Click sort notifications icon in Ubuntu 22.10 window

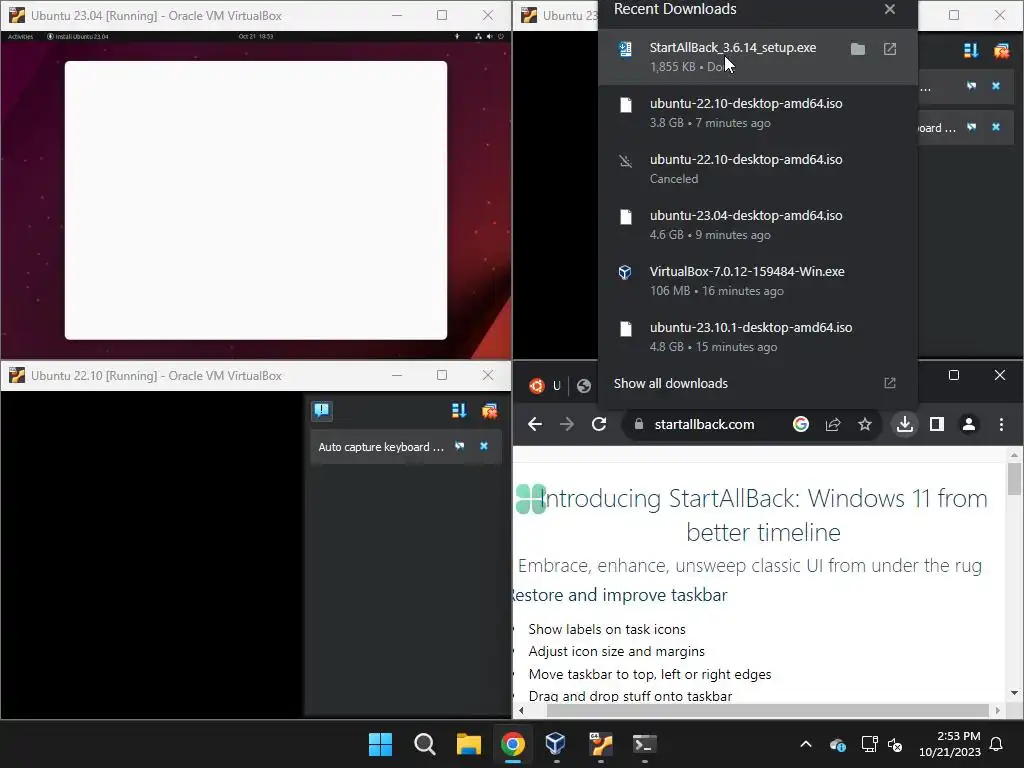(x=458, y=410)
